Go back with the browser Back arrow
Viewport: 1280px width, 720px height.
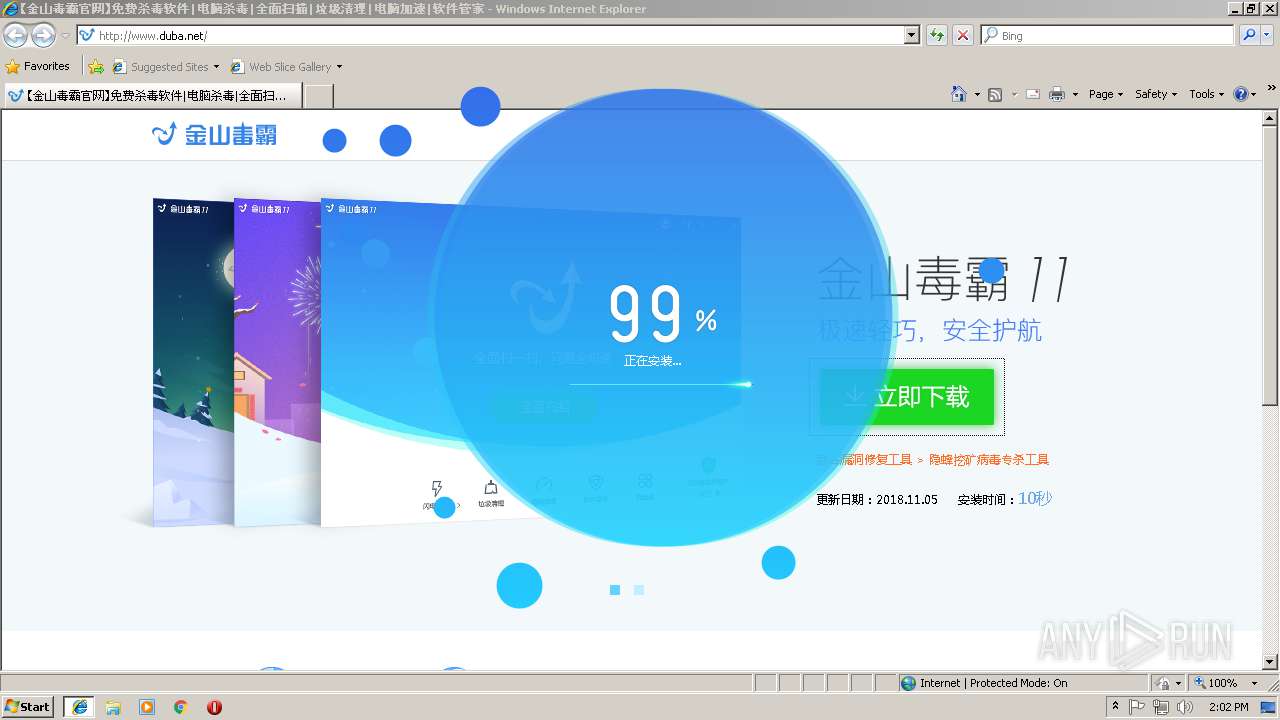tap(15, 35)
